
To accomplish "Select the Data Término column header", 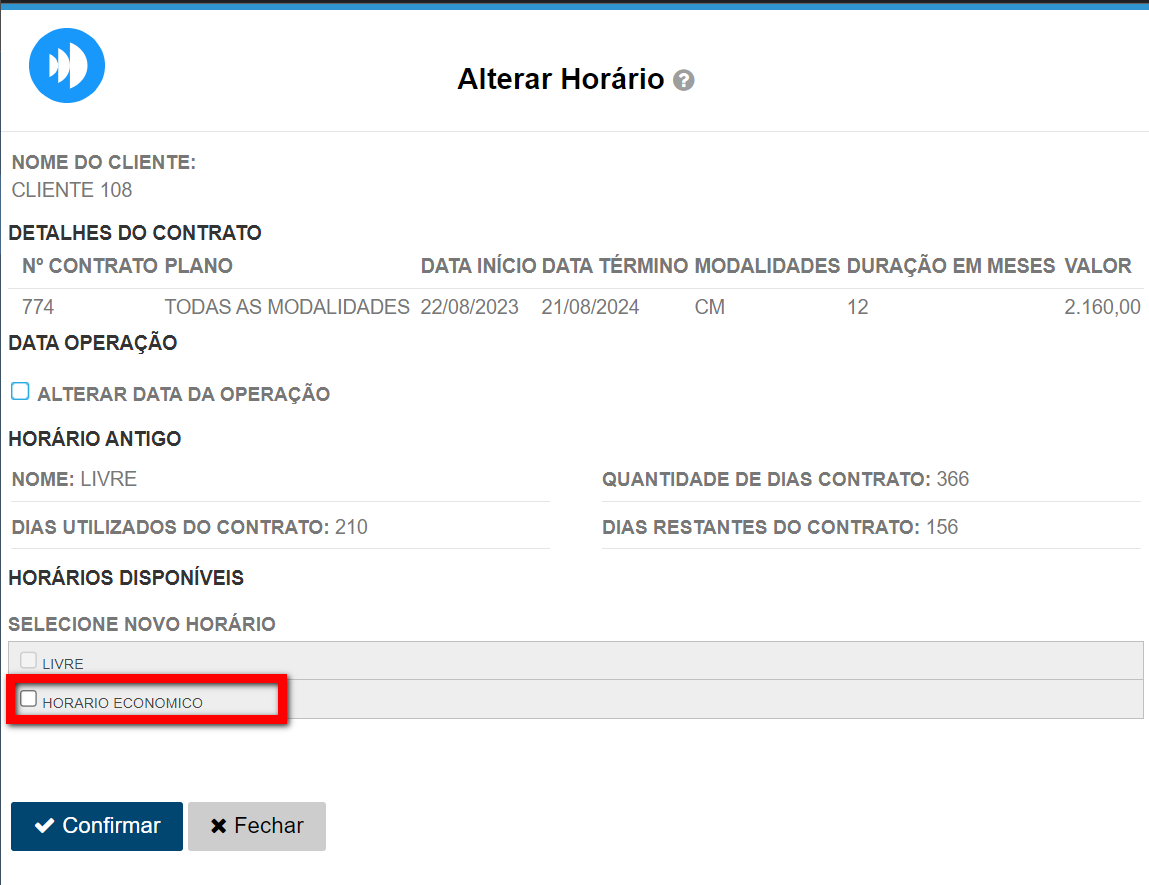I will pos(614,266).
